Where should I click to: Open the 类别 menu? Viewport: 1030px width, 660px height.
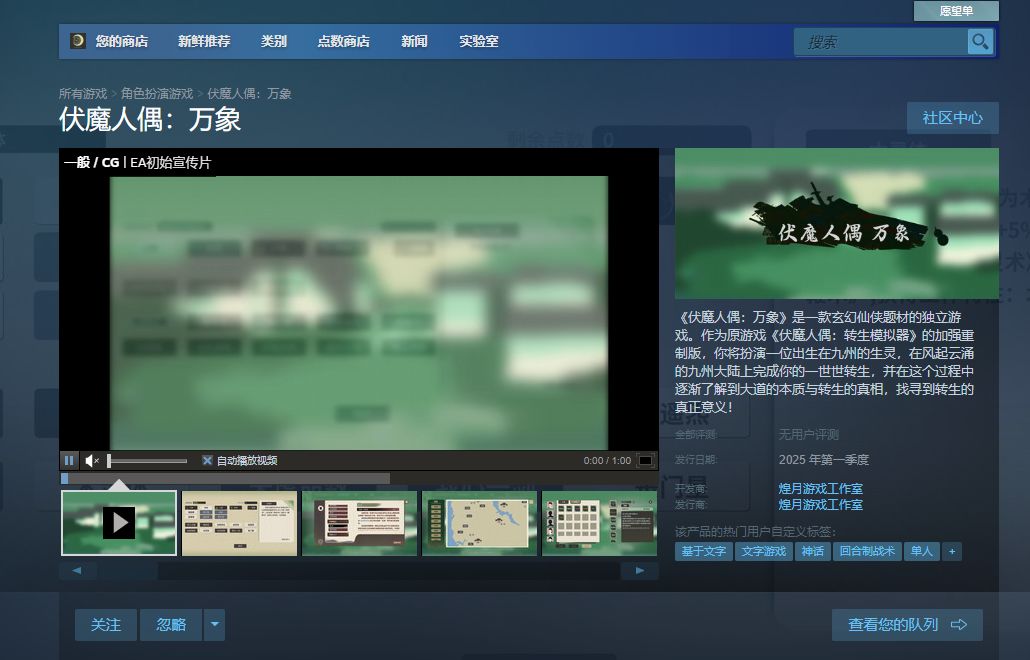[x=273, y=41]
